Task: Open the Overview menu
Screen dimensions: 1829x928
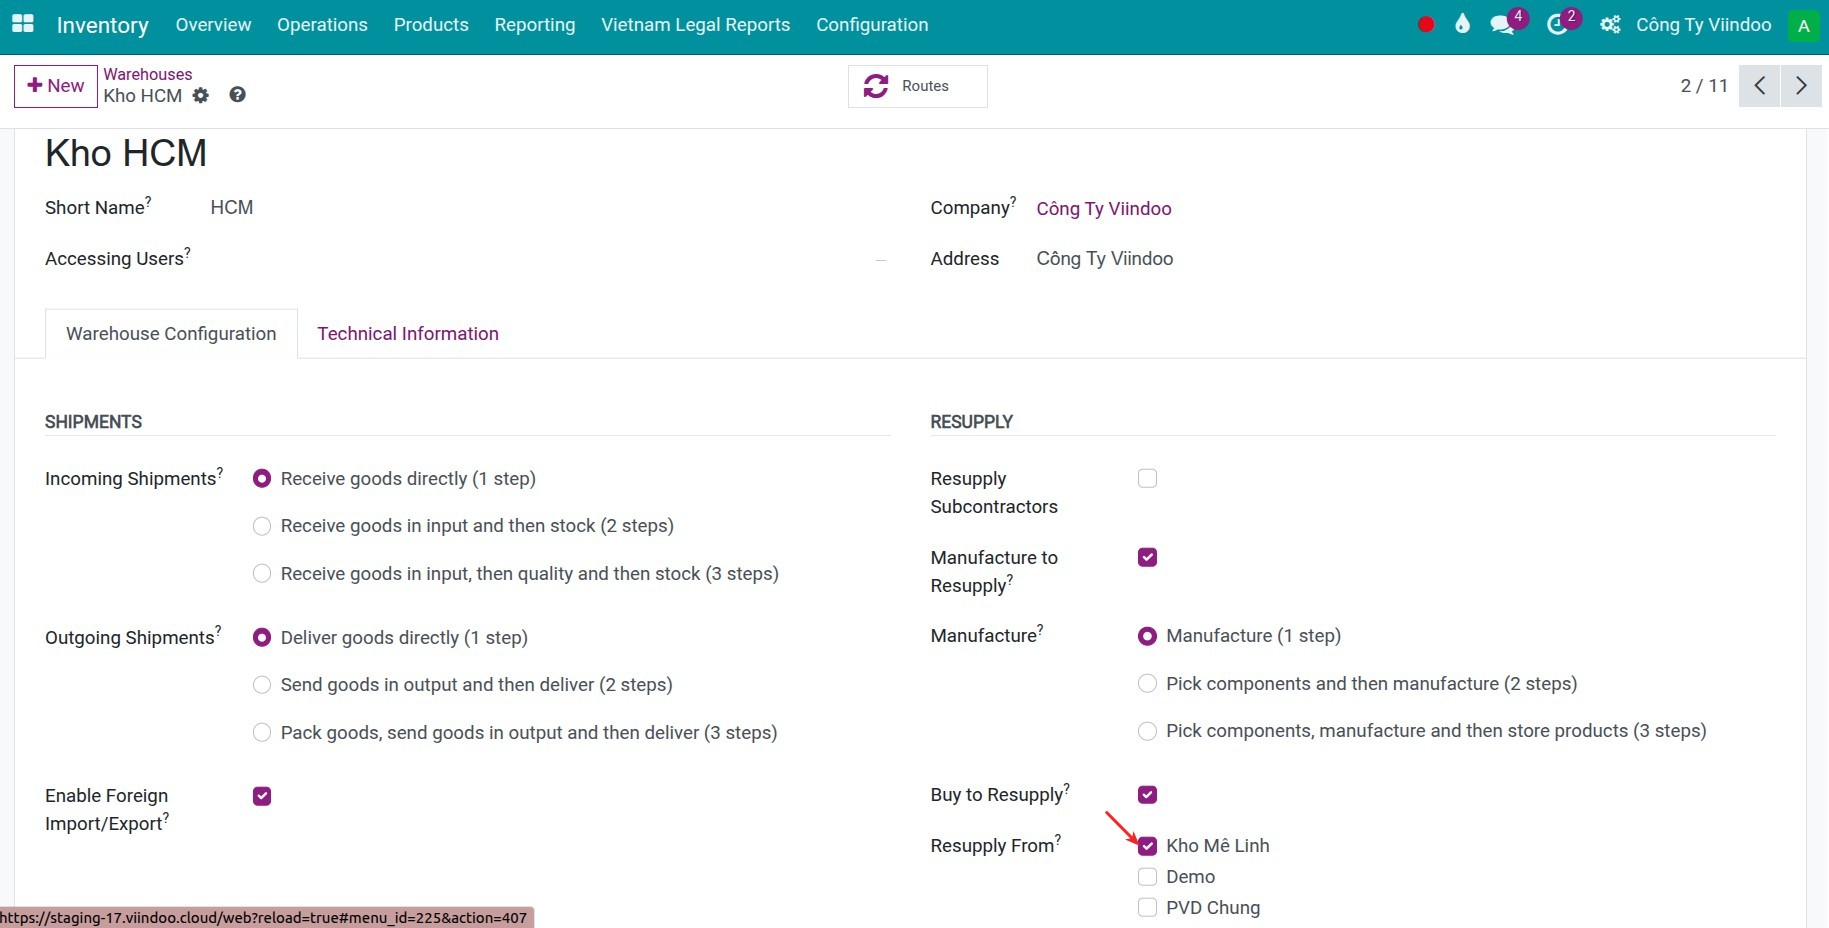Action: pyautogui.click(x=213, y=25)
